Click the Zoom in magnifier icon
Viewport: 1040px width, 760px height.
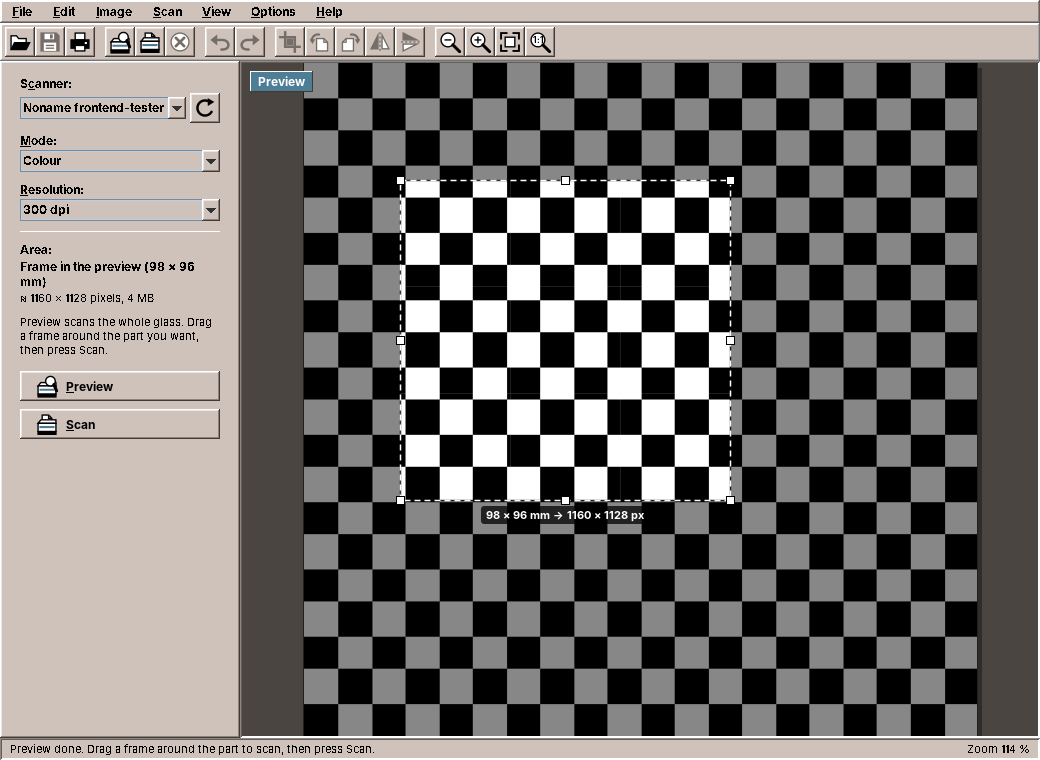pyautogui.click(x=480, y=42)
